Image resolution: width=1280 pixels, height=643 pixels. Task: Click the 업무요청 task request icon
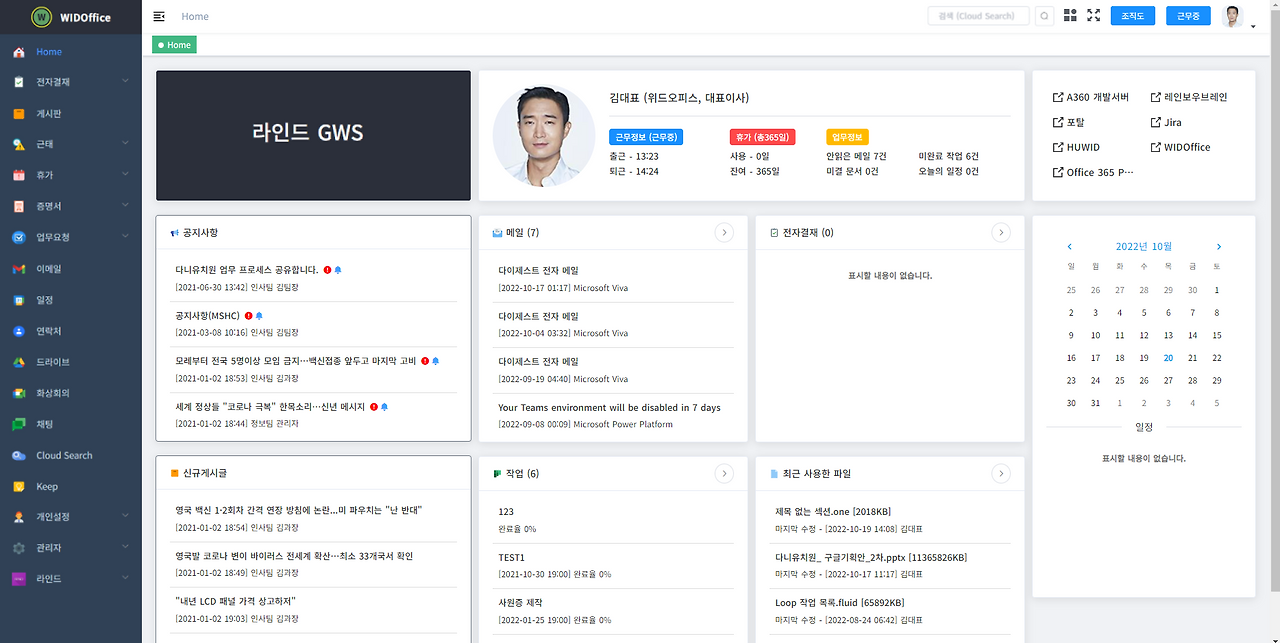18,238
